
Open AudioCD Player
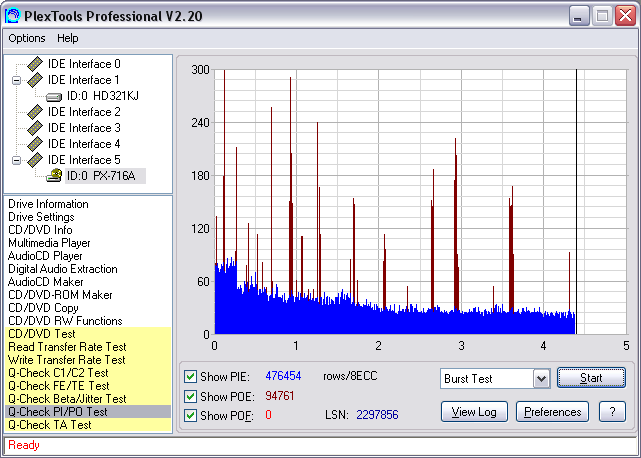[x=45, y=256]
